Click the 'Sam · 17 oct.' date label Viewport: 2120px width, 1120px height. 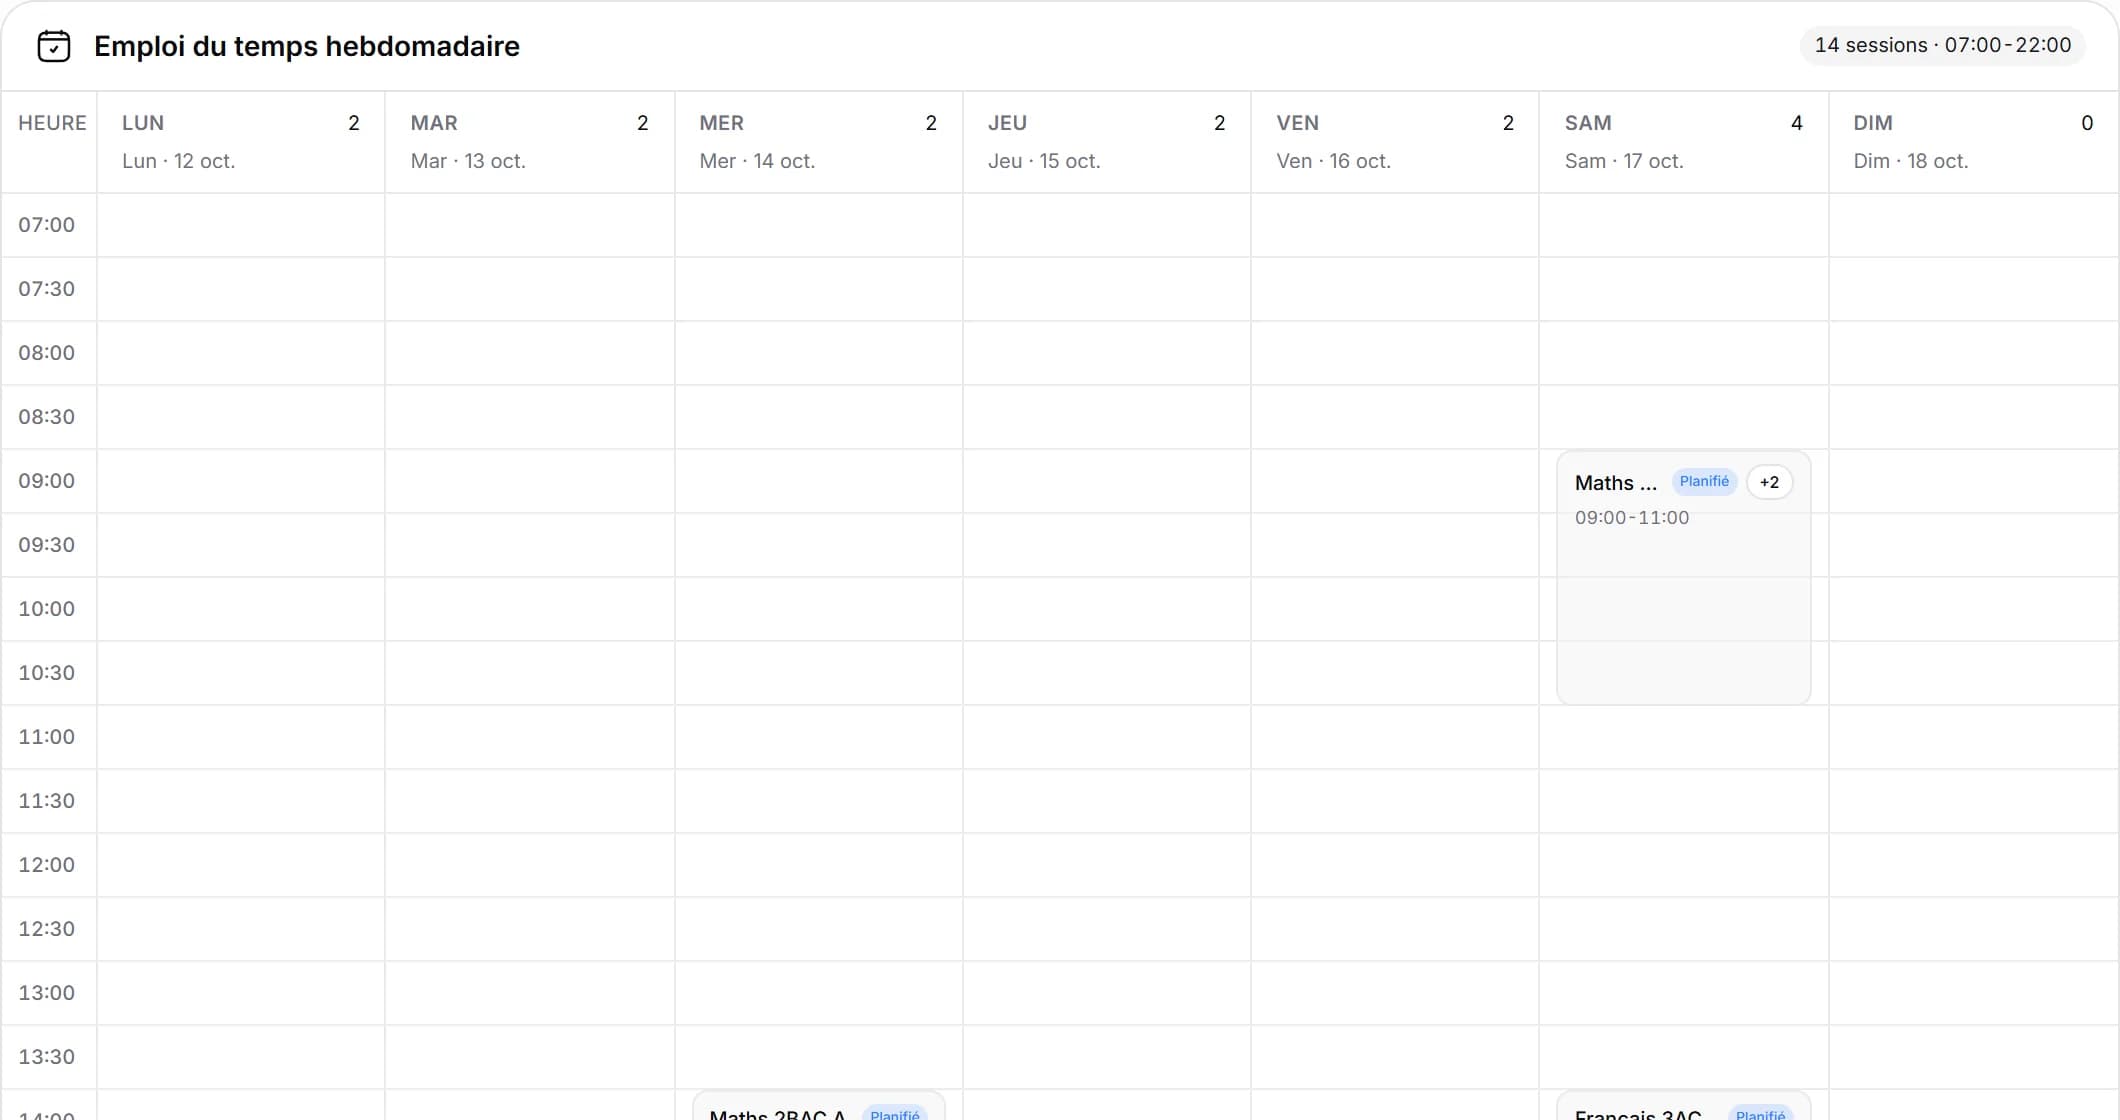click(1624, 161)
